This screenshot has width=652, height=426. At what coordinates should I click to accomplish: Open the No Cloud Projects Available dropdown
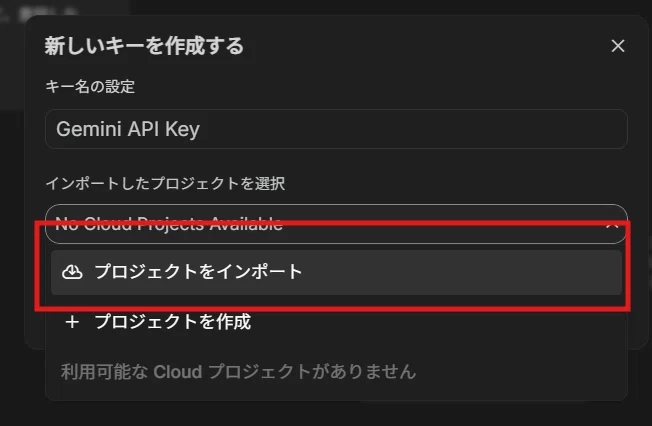point(336,224)
